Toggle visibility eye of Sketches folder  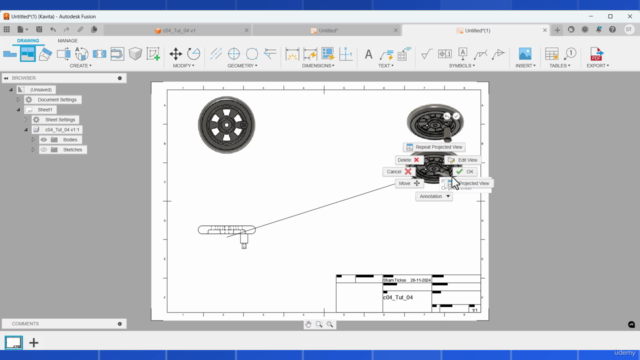pyautogui.click(x=44, y=150)
